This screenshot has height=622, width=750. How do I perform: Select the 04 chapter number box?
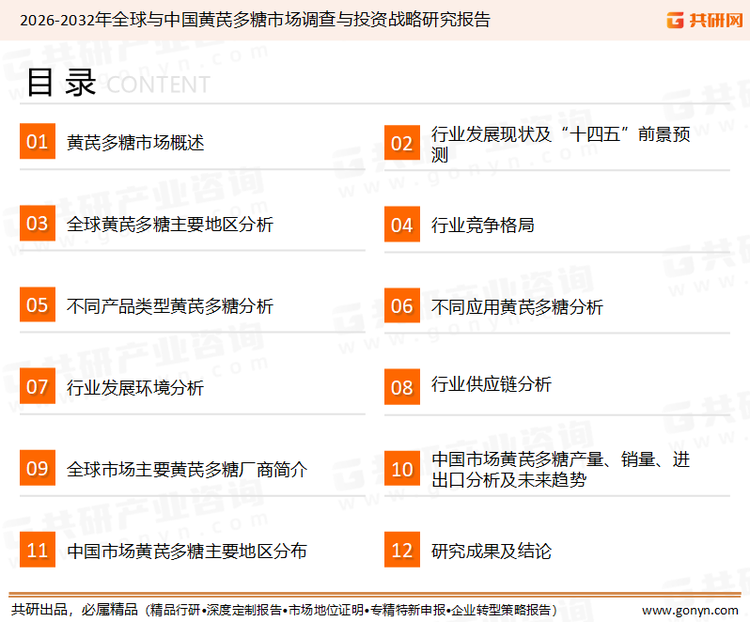point(402,224)
